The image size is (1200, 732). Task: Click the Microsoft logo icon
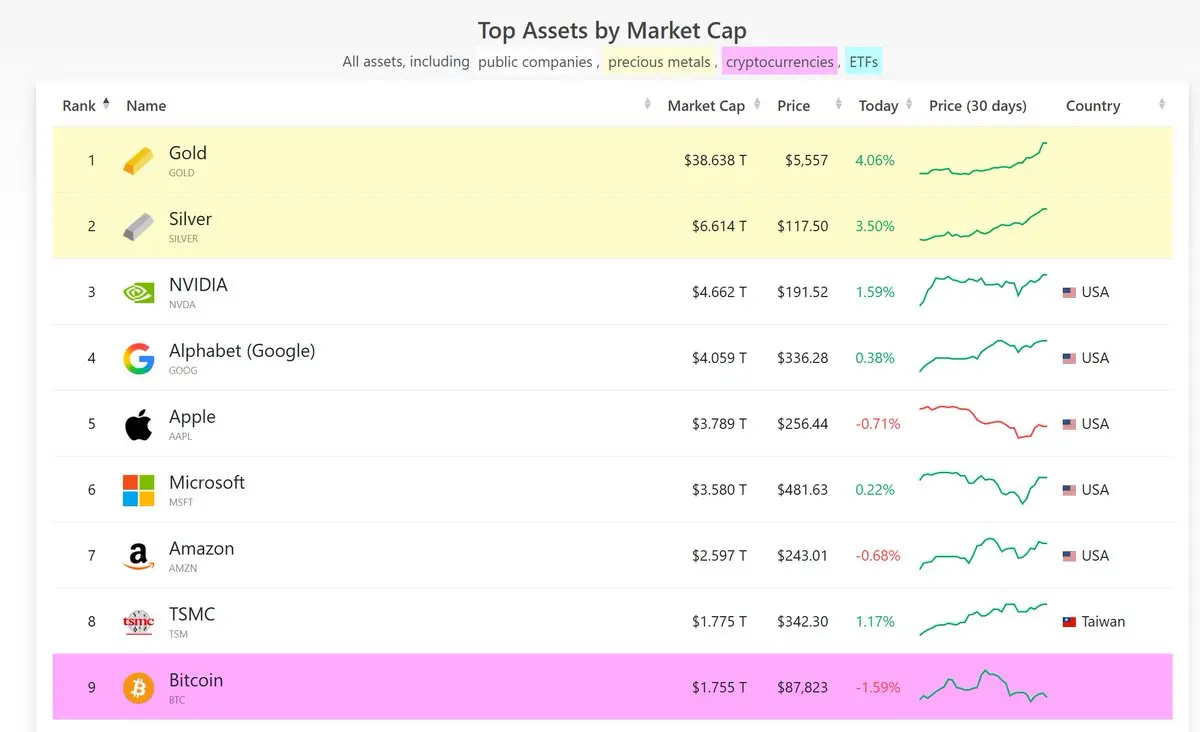point(138,490)
